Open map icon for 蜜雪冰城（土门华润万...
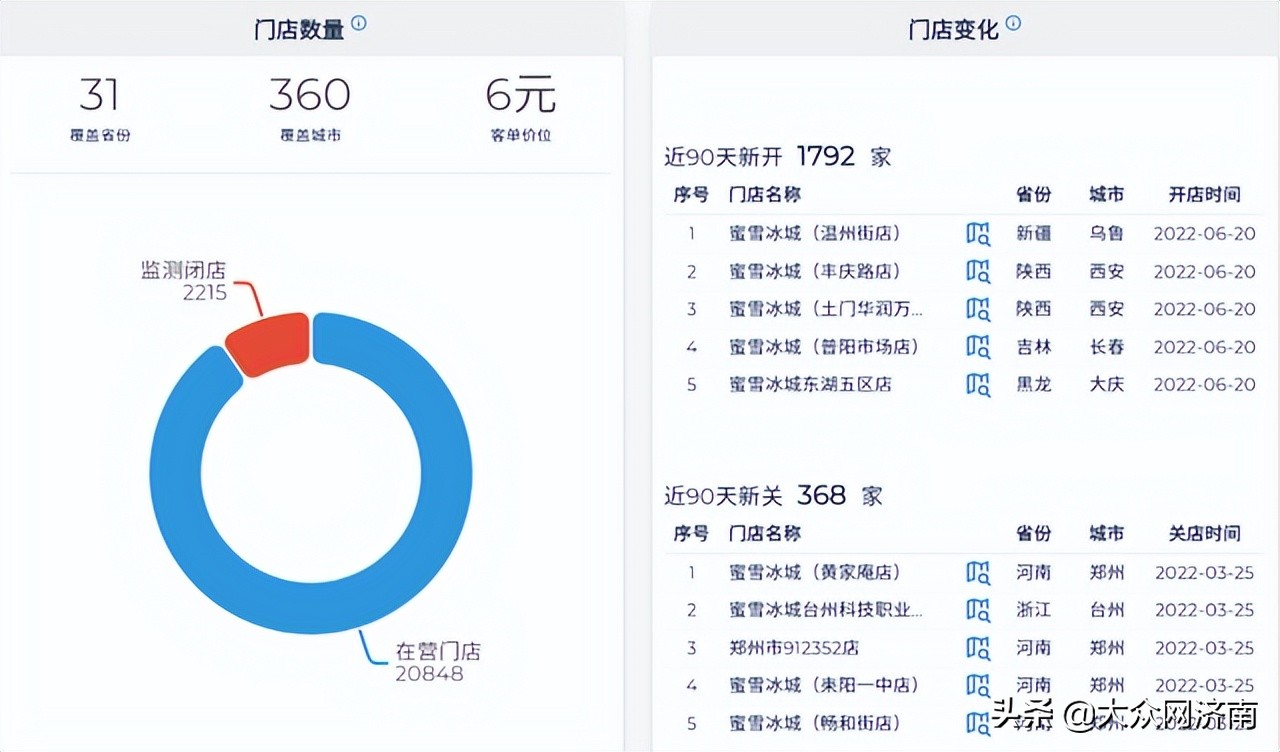The image size is (1280, 752). 978,309
